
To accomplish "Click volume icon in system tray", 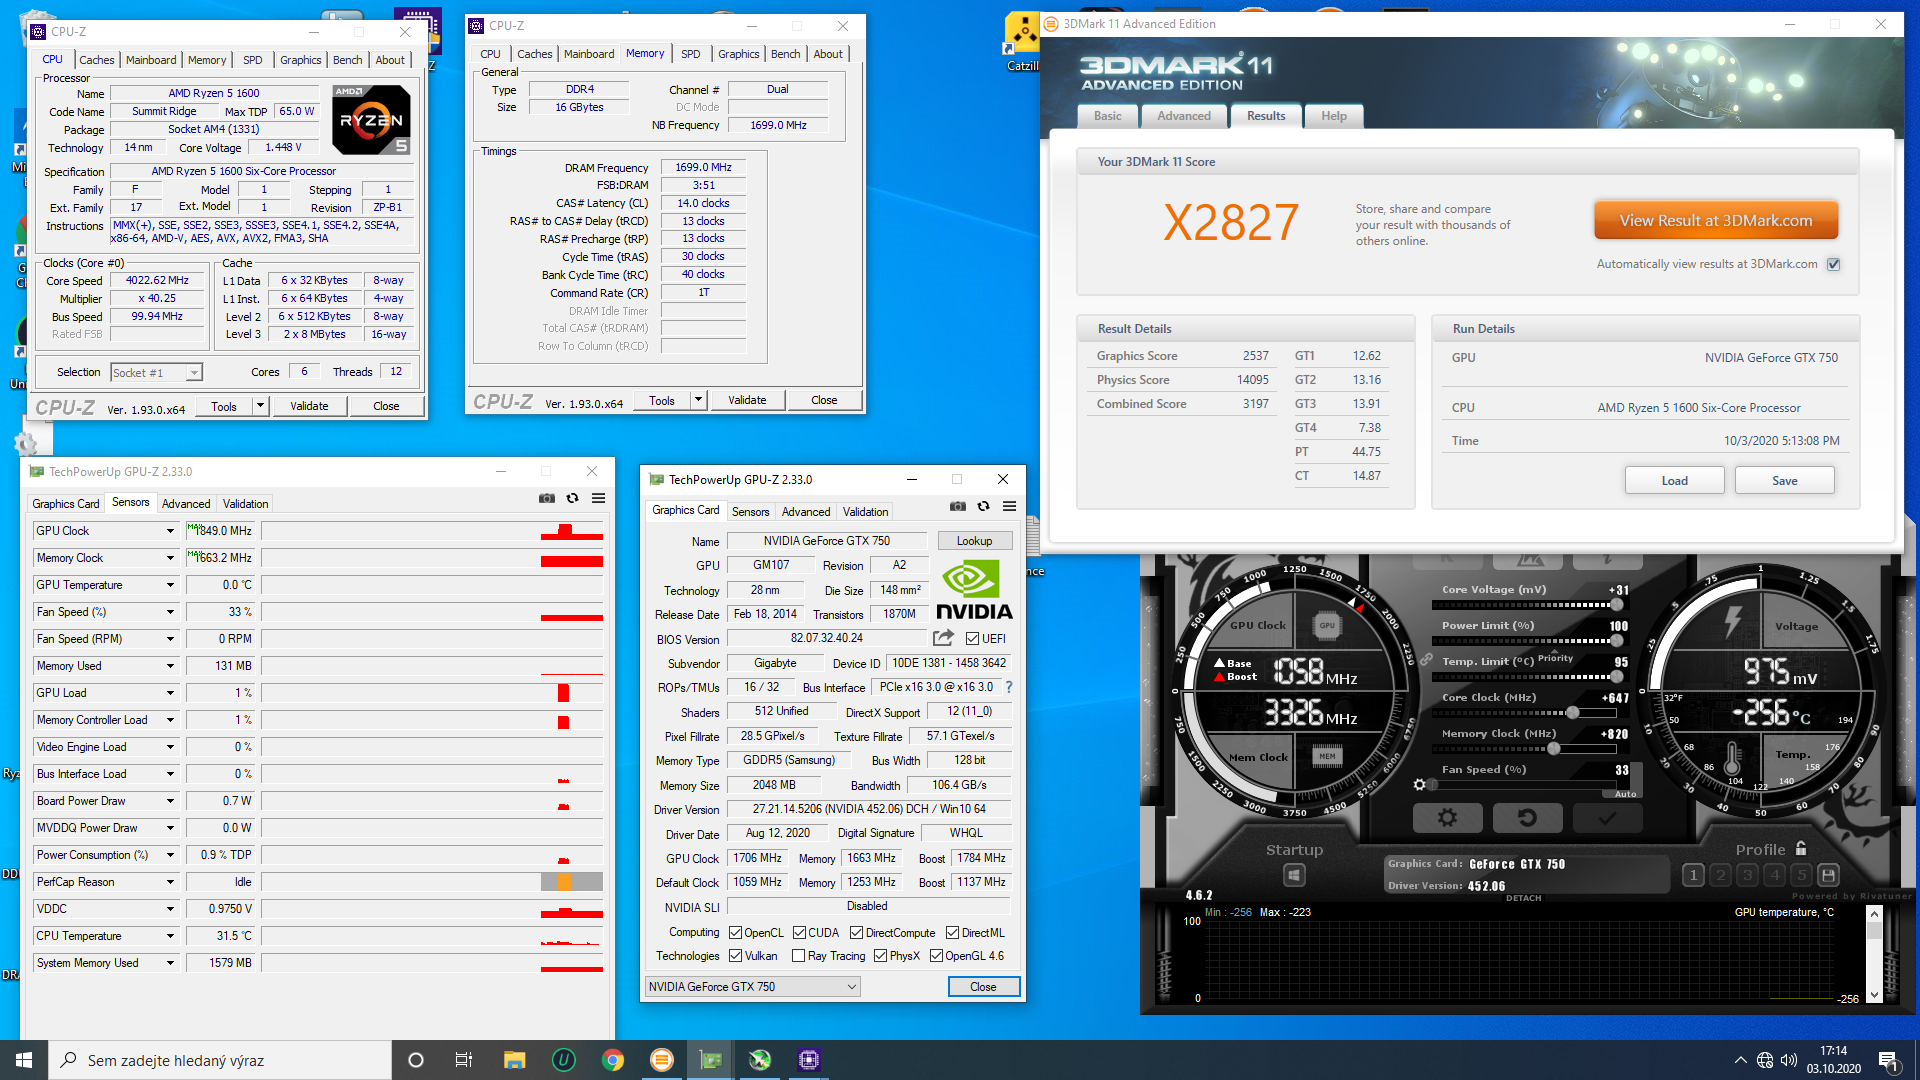I will click(x=1789, y=1060).
